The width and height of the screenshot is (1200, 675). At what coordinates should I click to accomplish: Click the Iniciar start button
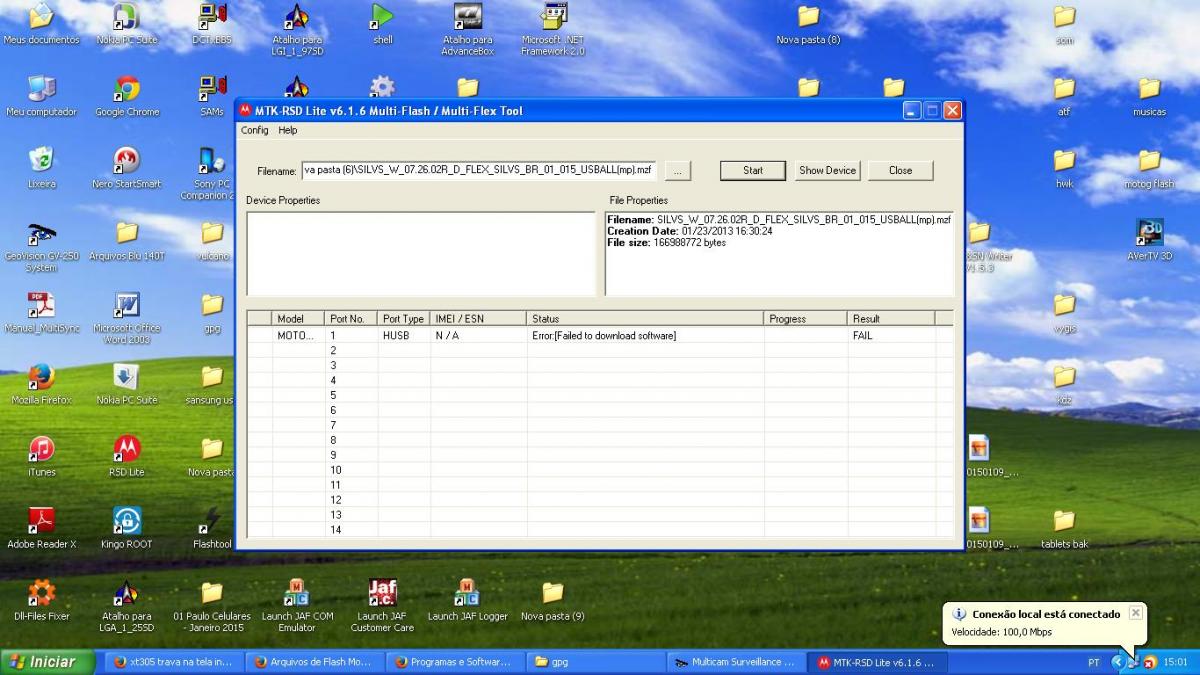pyautogui.click(x=48, y=662)
